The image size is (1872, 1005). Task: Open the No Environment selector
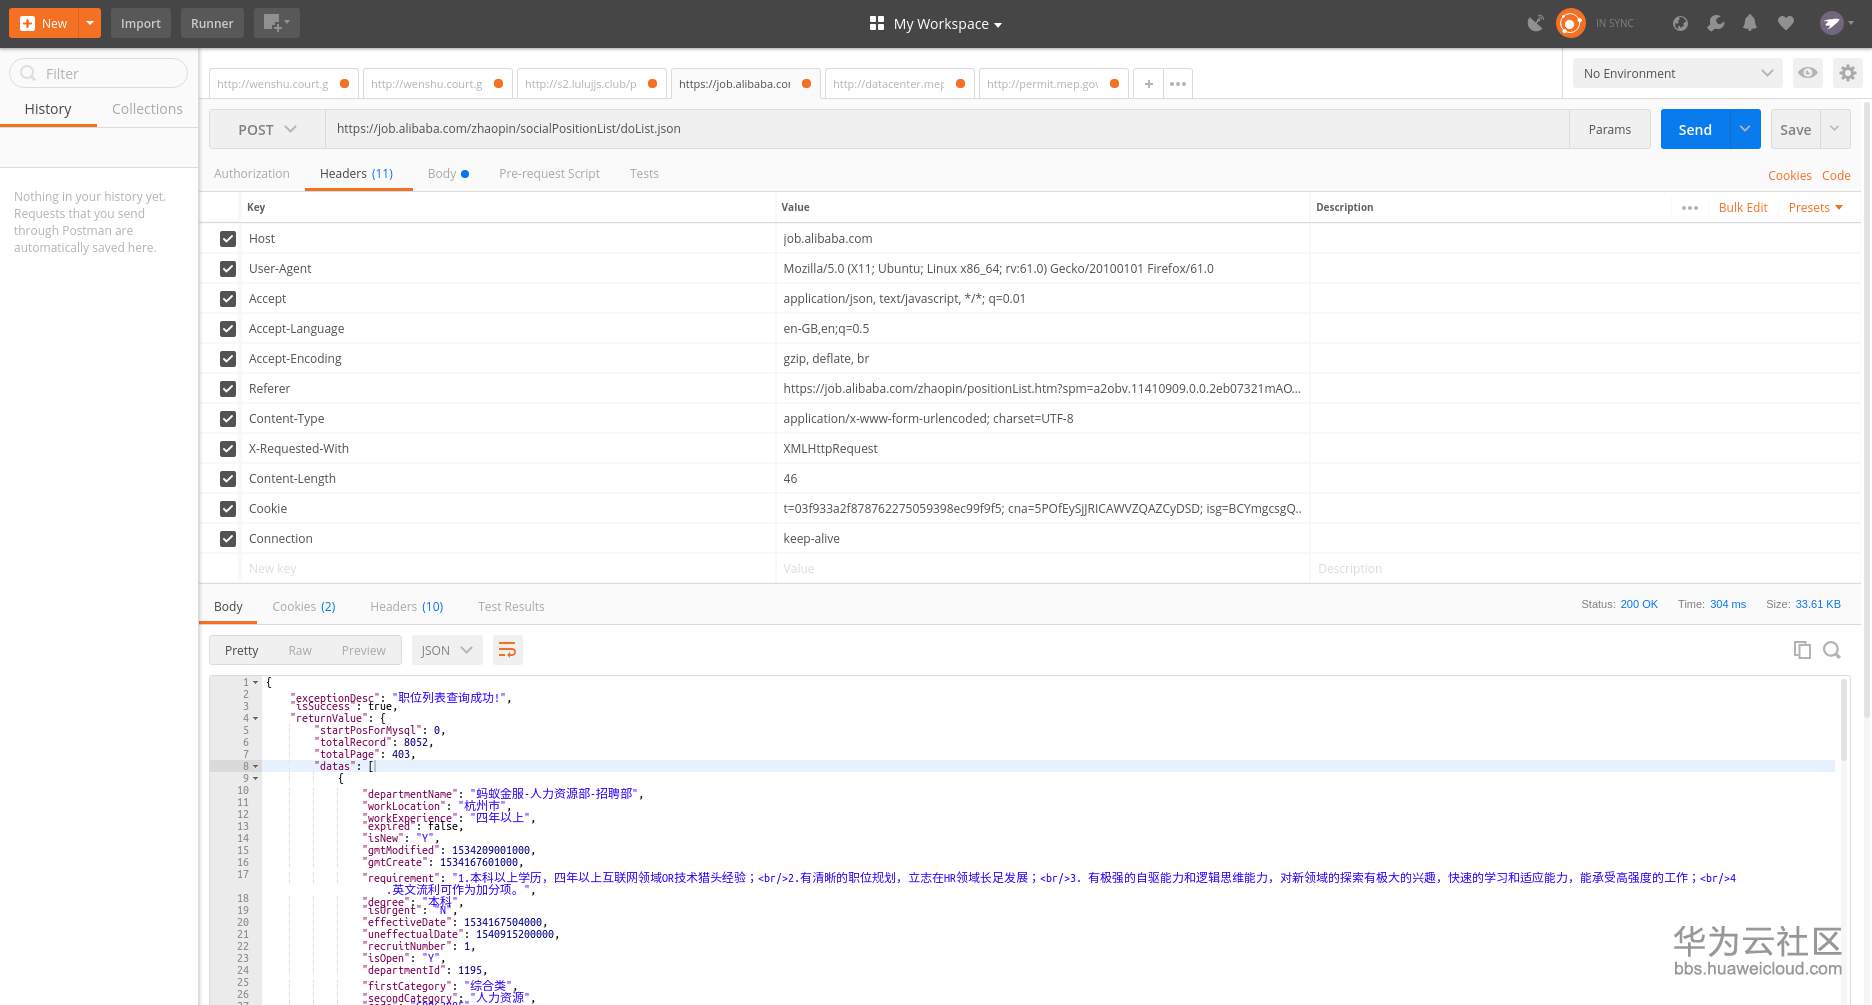pos(1677,73)
